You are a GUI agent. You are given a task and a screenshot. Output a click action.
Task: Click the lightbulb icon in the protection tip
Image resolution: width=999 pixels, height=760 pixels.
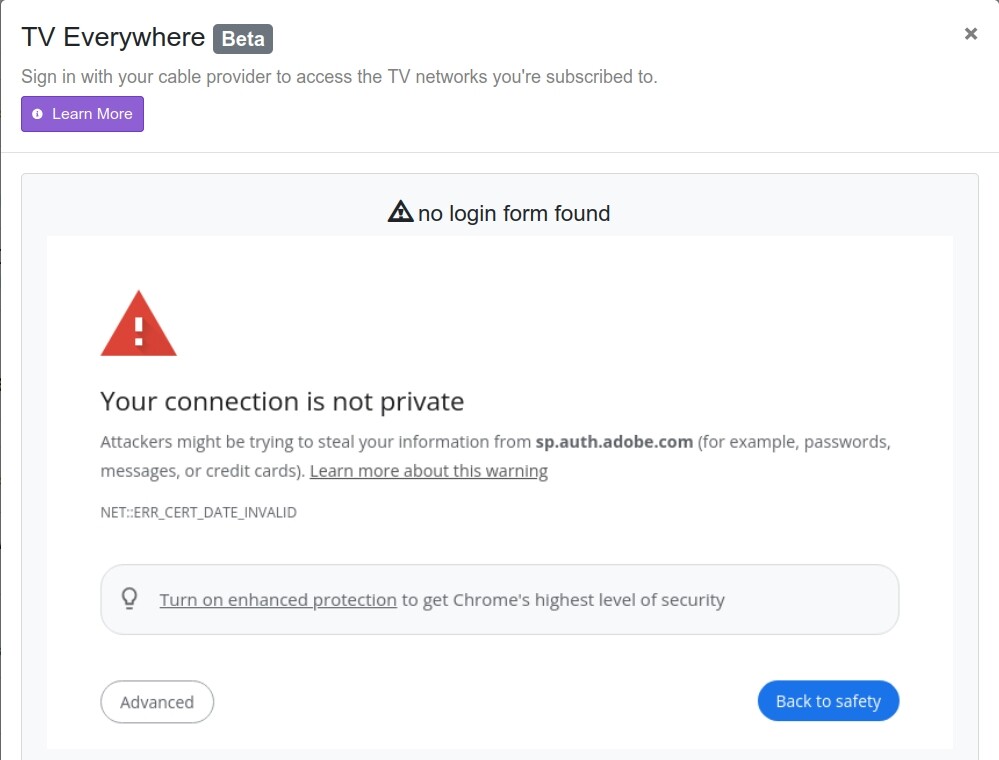[129, 598]
